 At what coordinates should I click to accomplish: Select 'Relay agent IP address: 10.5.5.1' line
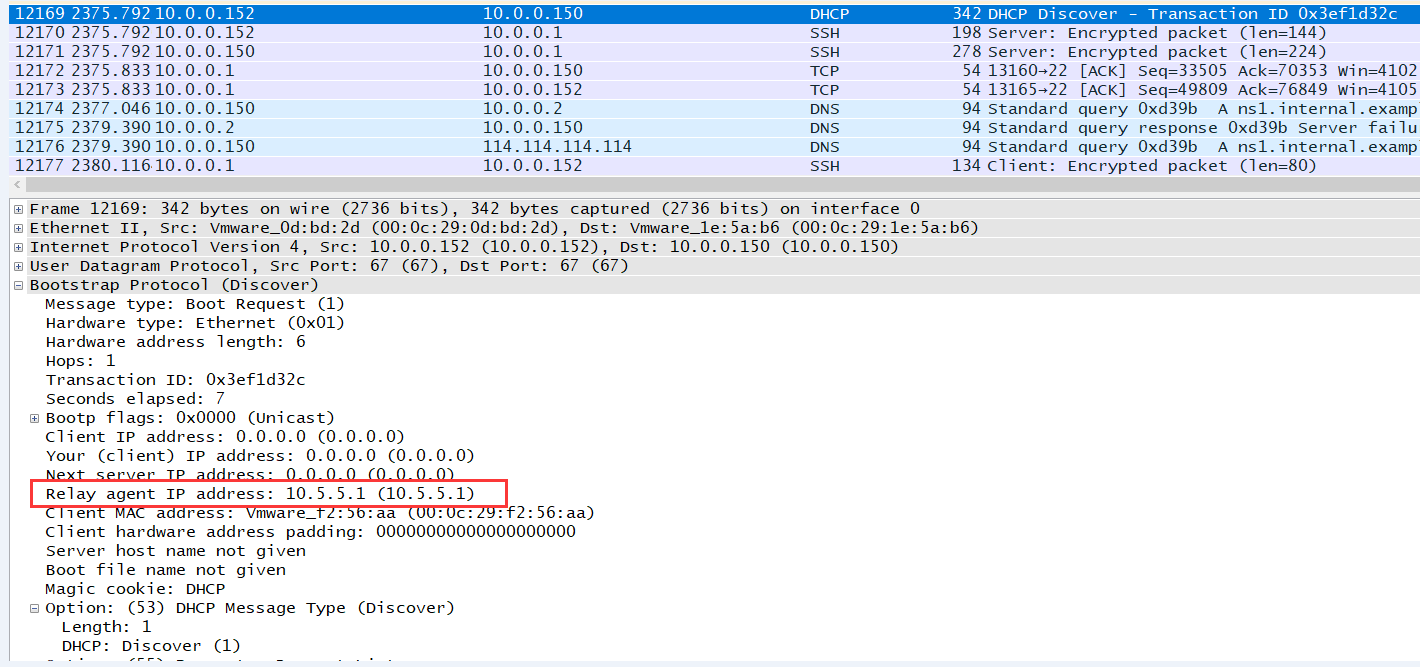tap(260, 494)
